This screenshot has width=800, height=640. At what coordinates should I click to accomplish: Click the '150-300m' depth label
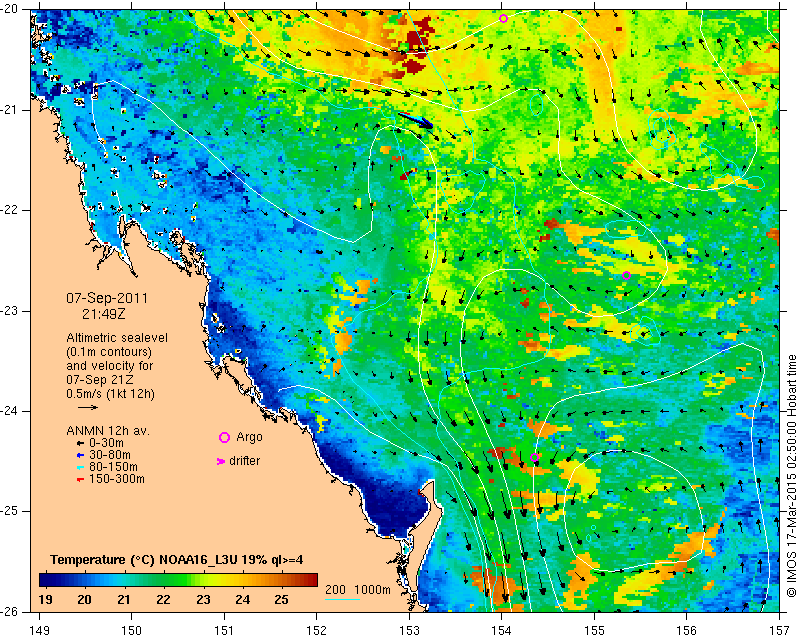(117, 479)
